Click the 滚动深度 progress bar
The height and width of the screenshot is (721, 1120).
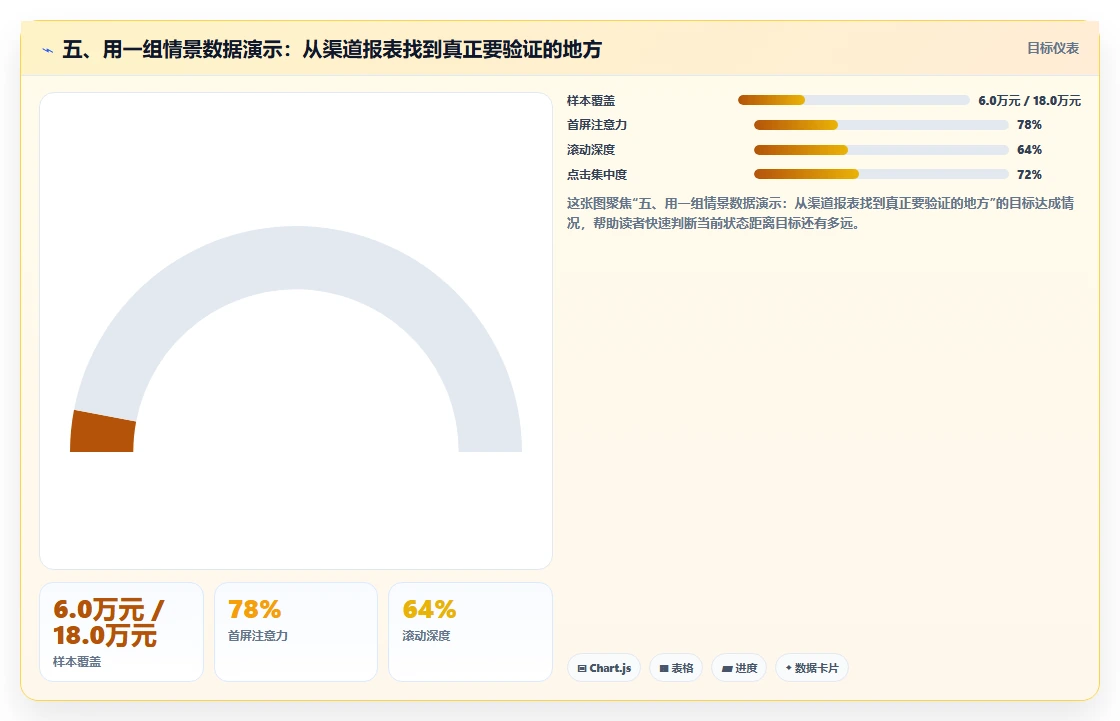click(x=881, y=150)
